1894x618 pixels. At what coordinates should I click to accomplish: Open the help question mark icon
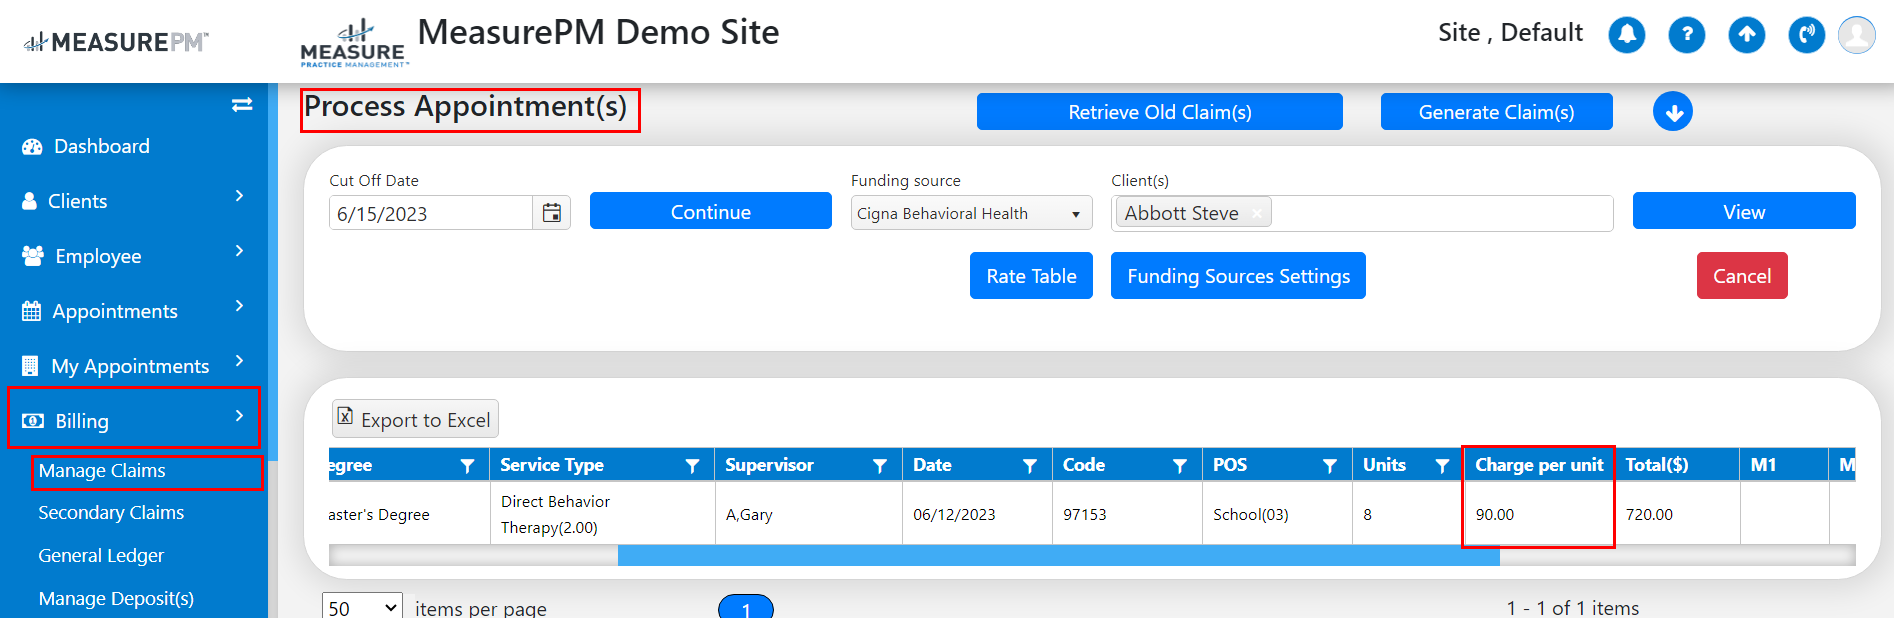[x=1687, y=35]
